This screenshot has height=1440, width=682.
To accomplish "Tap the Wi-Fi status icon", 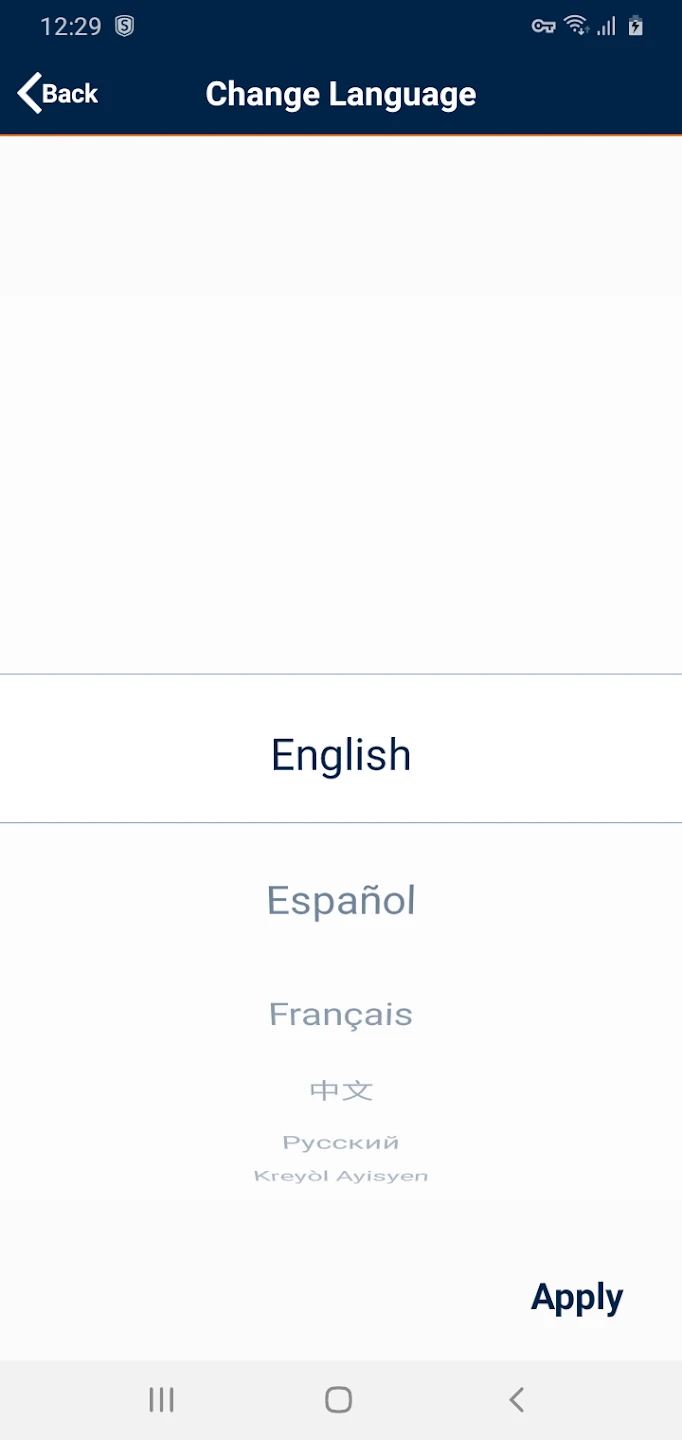I will pyautogui.click(x=576, y=26).
